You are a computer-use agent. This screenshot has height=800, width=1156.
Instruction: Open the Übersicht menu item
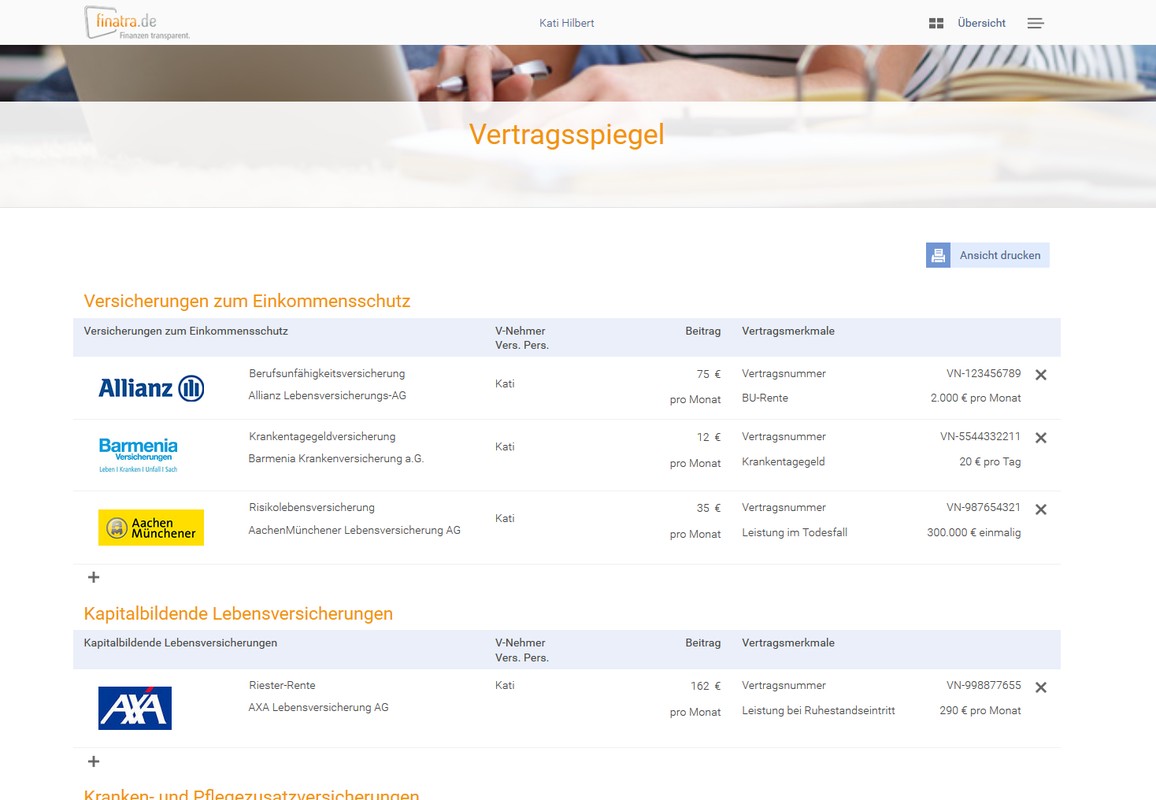pyautogui.click(x=981, y=23)
